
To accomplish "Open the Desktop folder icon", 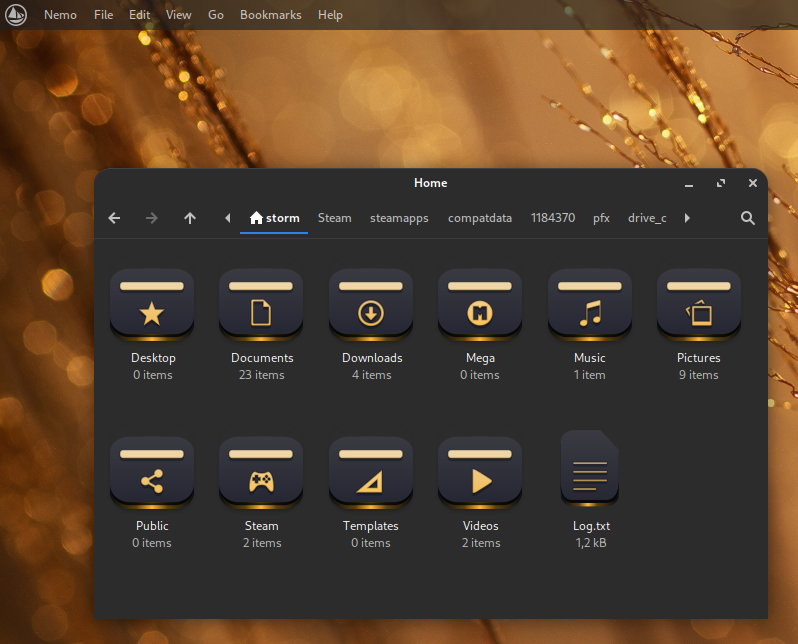I will coord(152,305).
